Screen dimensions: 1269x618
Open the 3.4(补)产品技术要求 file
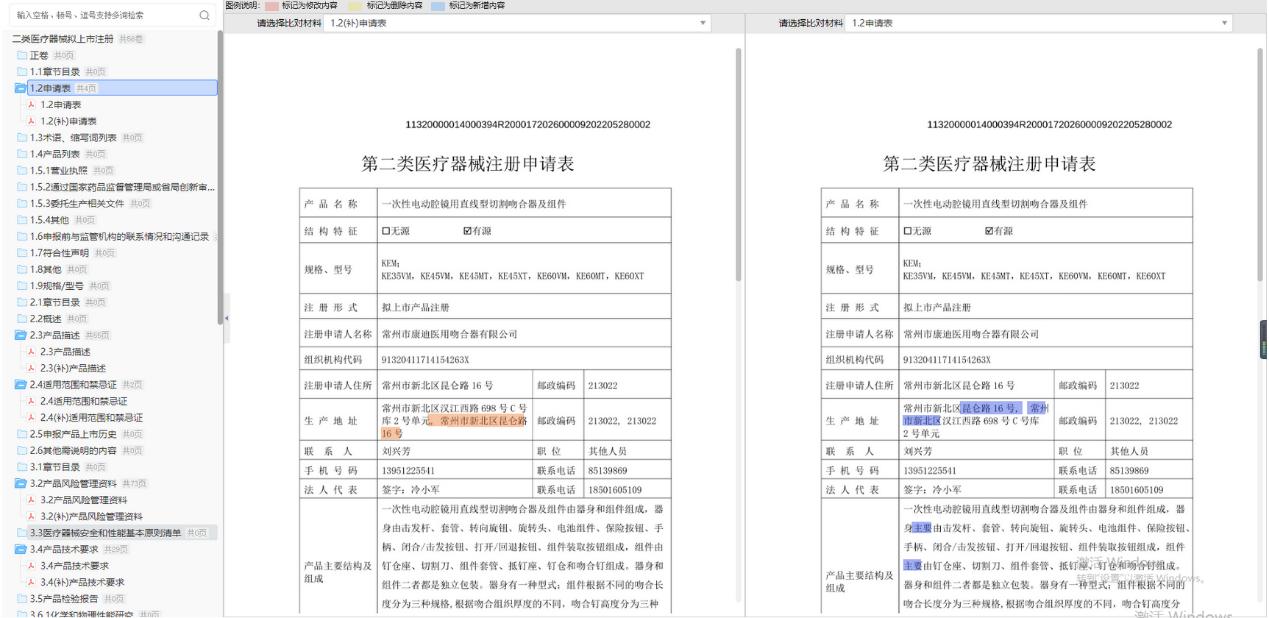[81, 582]
